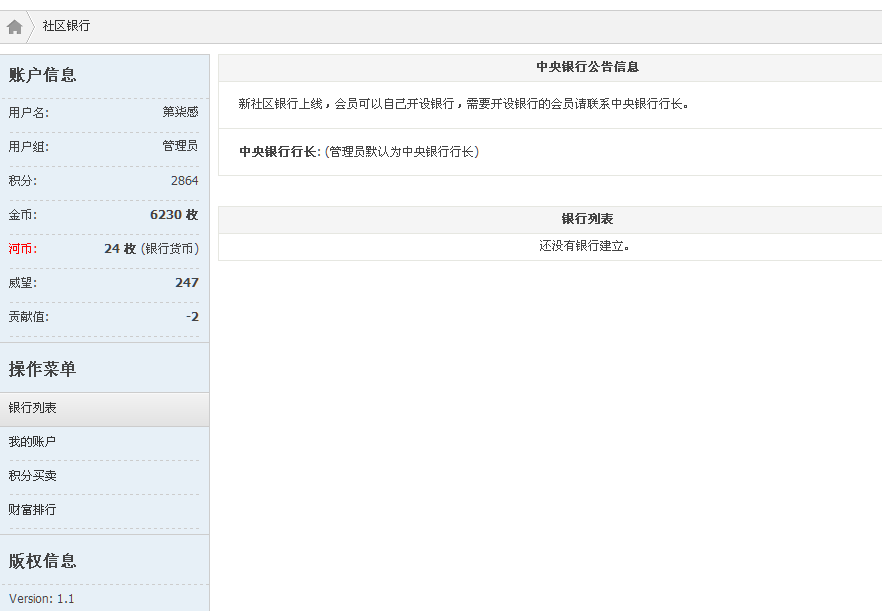The image size is (882, 611).
Task: Click the 还没有银行建立 message
Action: [x=584, y=246]
